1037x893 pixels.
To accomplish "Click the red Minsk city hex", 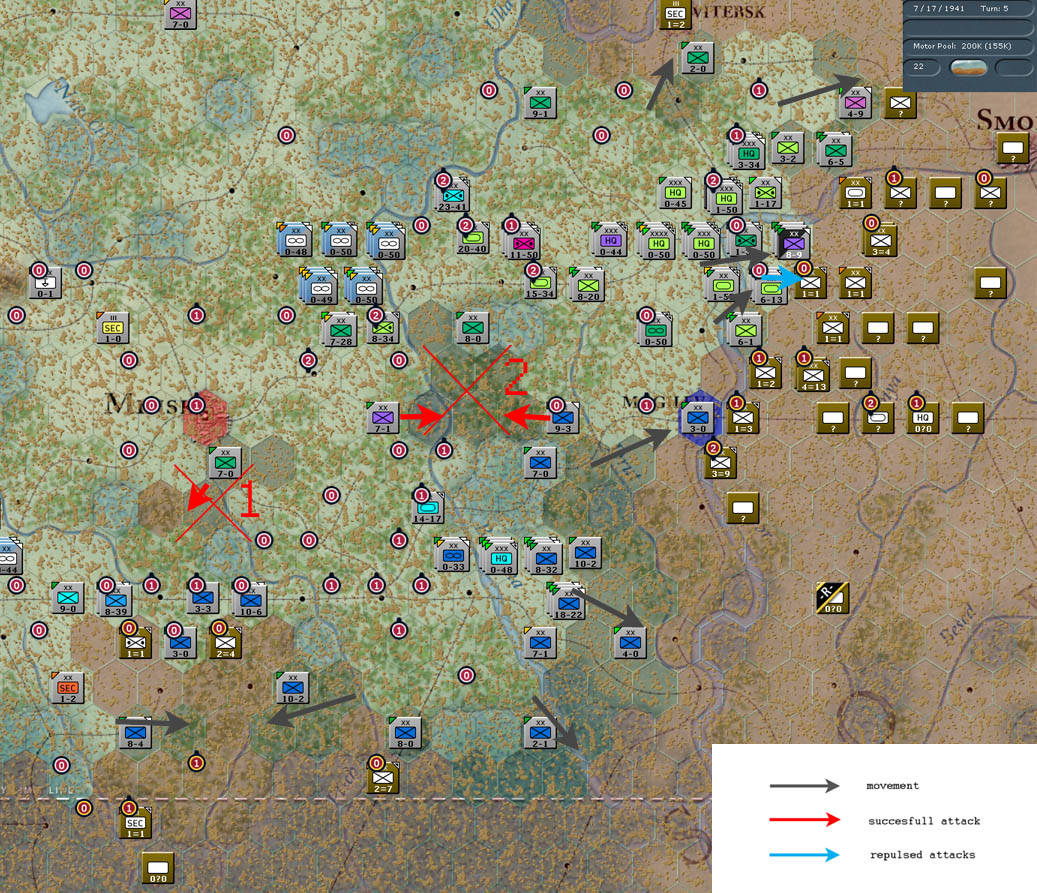I will pyautogui.click(x=205, y=418).
